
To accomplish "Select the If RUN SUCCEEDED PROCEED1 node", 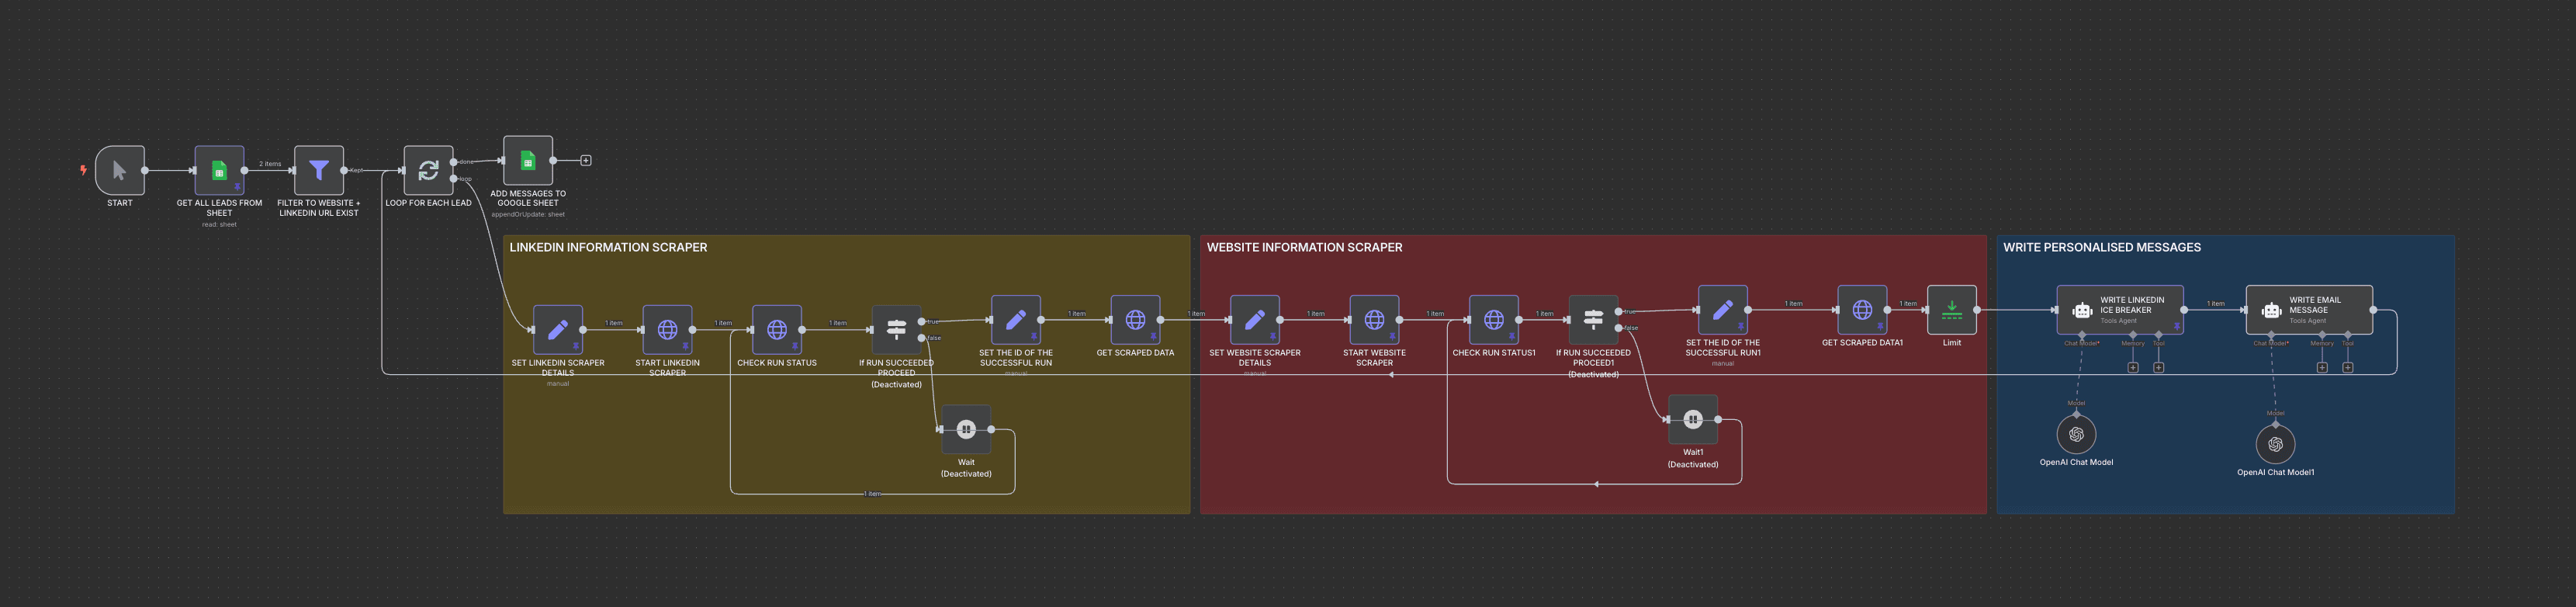I will tap(1593, 319).
